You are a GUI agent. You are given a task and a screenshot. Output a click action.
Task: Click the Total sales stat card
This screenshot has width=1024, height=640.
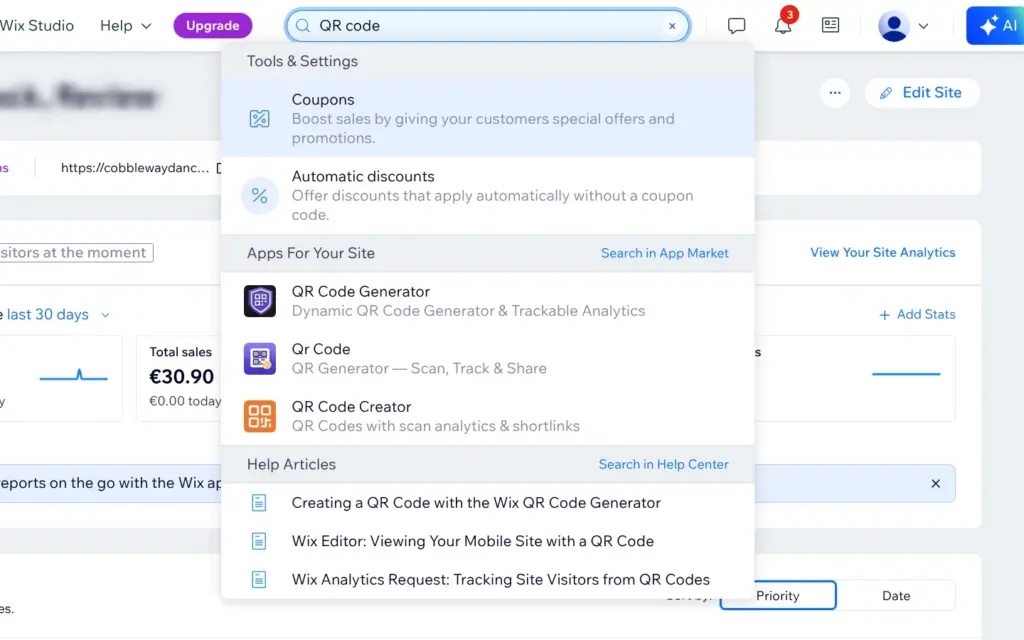click(x=178, y=378)
